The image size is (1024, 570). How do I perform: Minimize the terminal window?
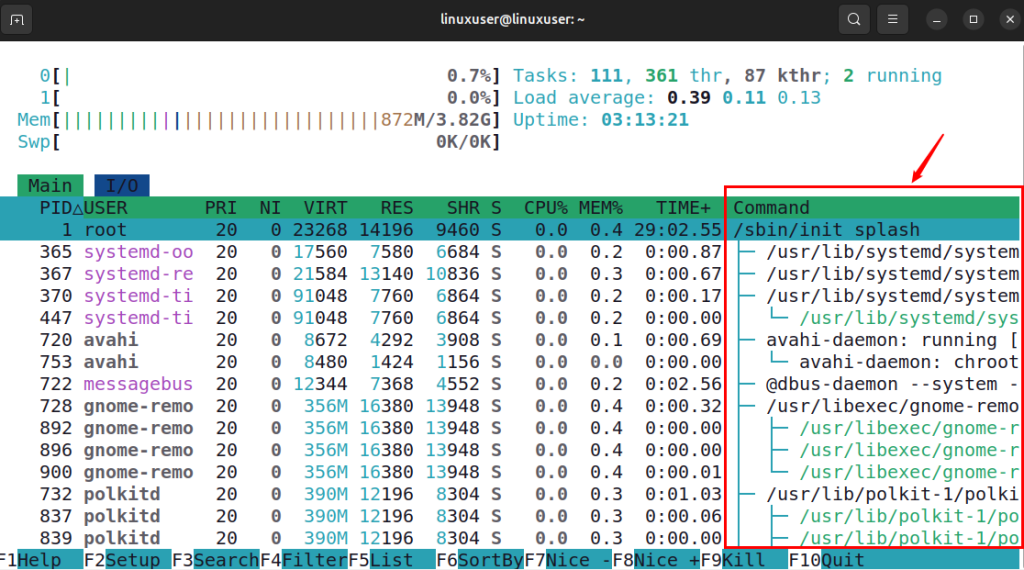(936, 19)
